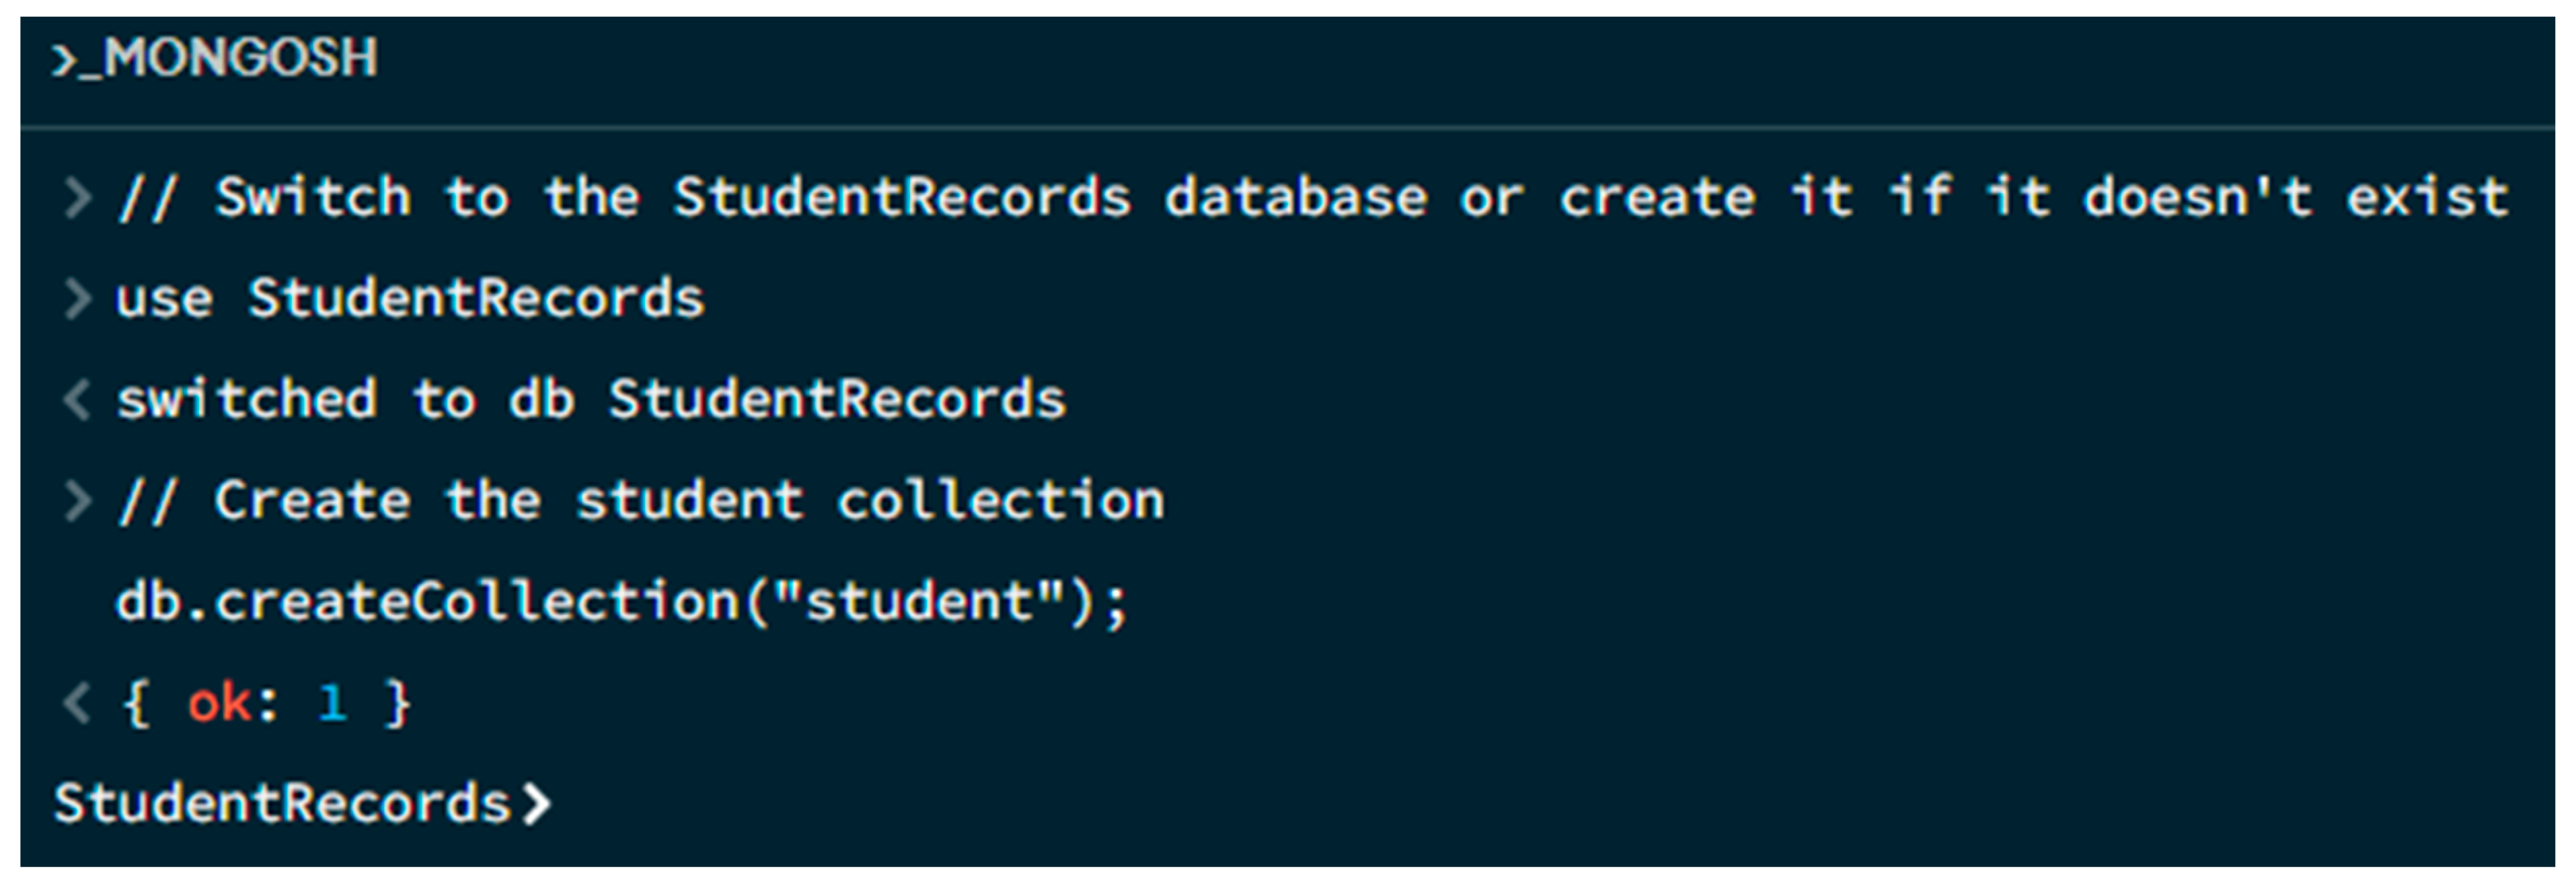Screen dimensions: 2576x888
Task: Click the word "exist" ending the first comment
Action: click(x=2427, y=197)
